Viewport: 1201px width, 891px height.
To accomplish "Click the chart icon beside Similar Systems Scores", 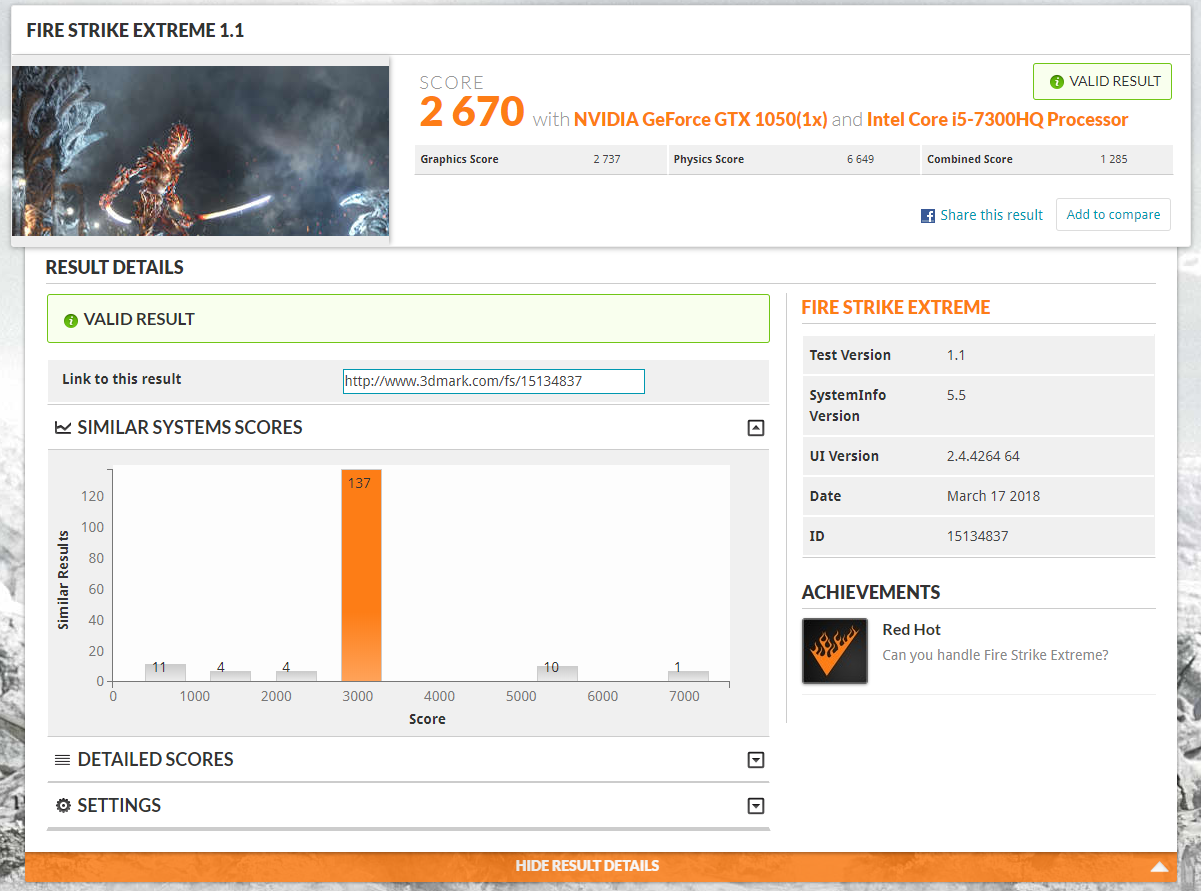I will 62,428.
